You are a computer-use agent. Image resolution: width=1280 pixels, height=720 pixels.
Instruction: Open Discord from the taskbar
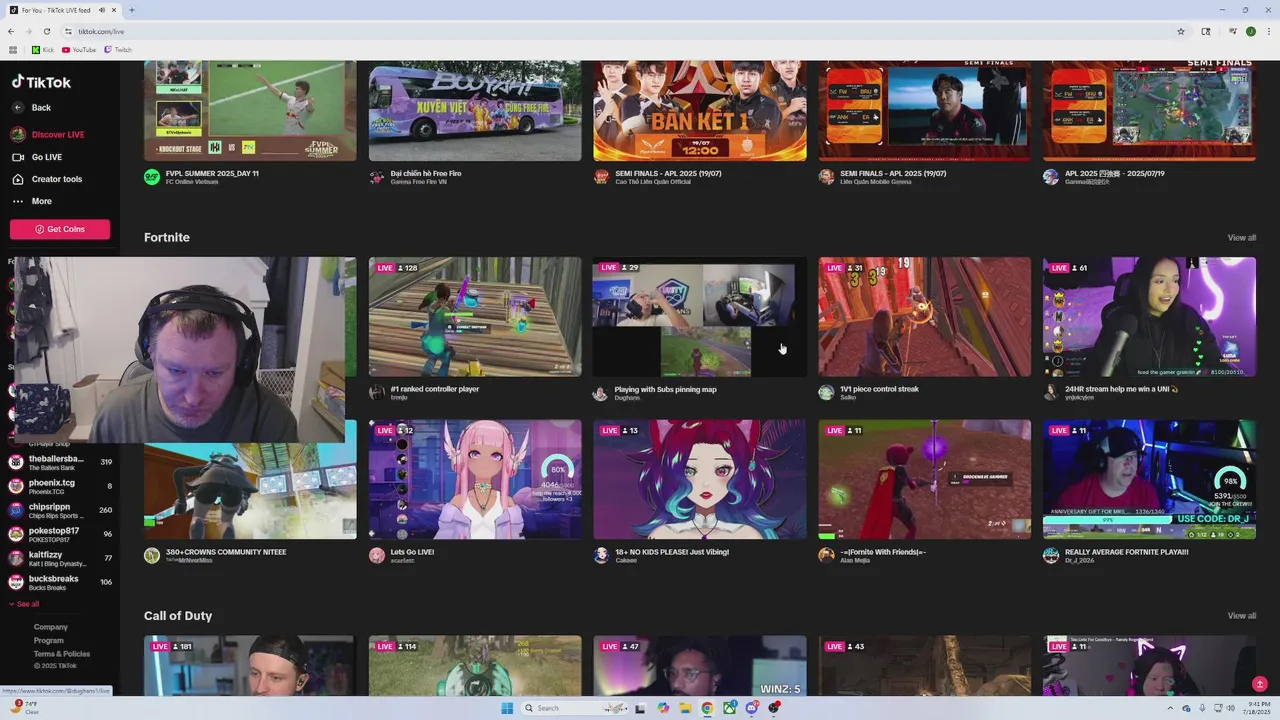click(751, 708)
